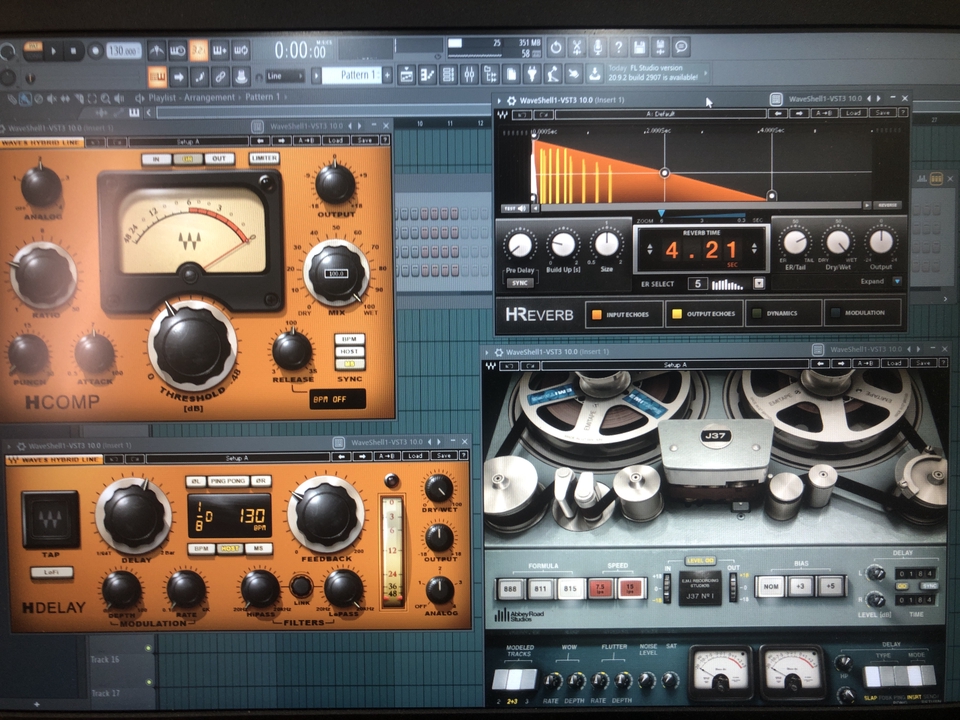Viewport: 960px width, 720px height.
Task: Click the microphone recording icon
Action: pyautogui.click(x=598, y=47)
